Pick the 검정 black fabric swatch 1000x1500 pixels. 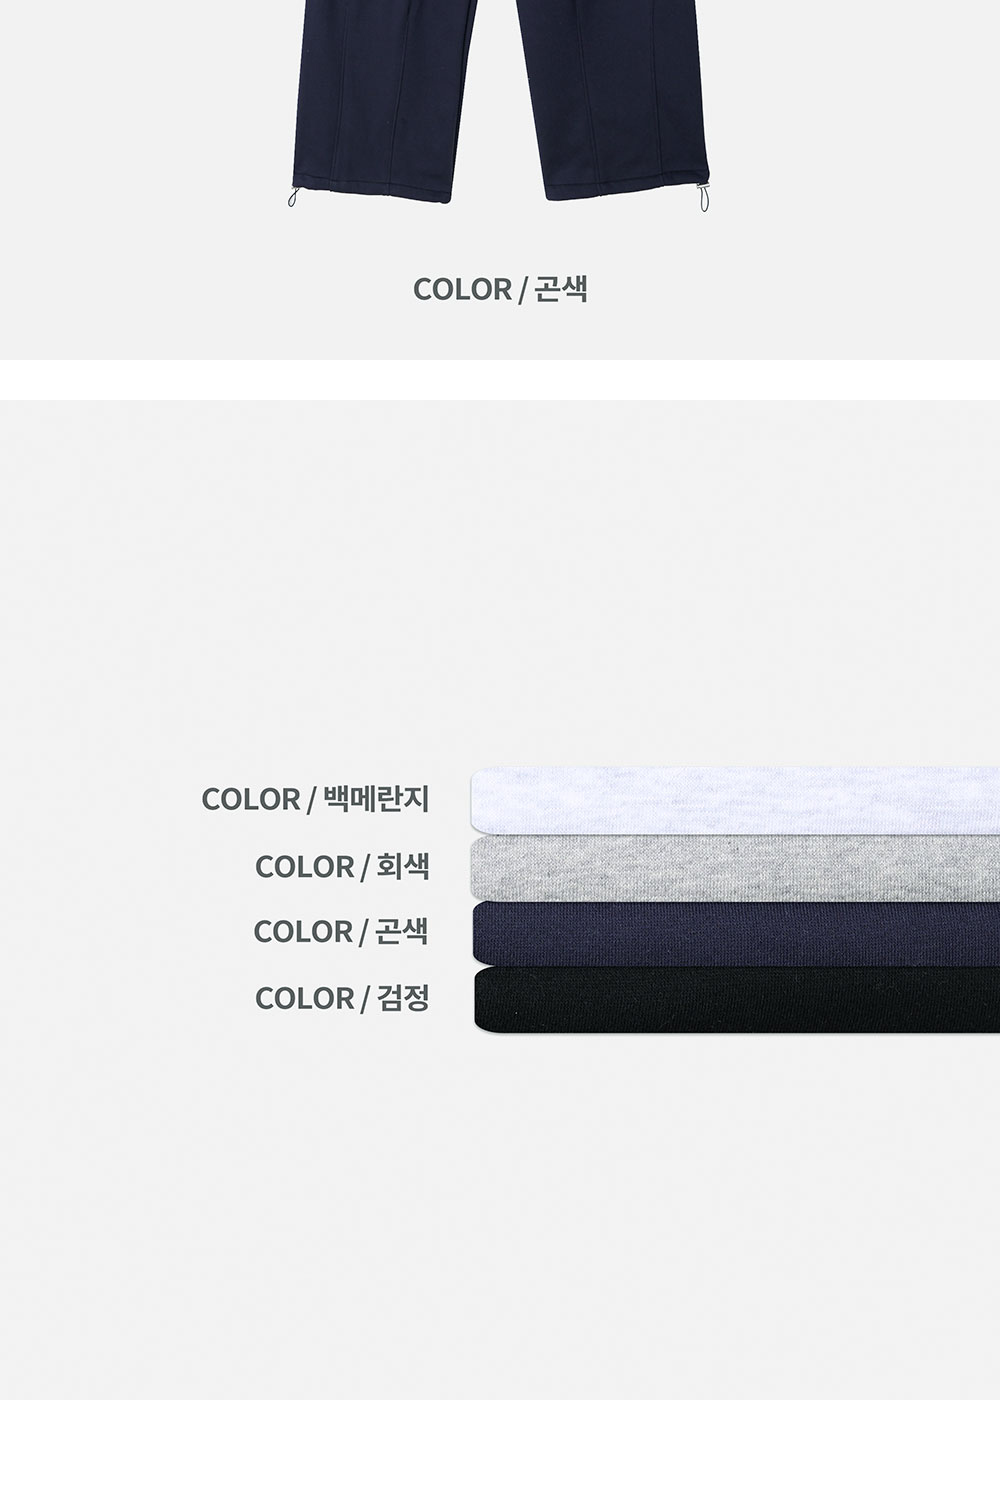(736, 999)
